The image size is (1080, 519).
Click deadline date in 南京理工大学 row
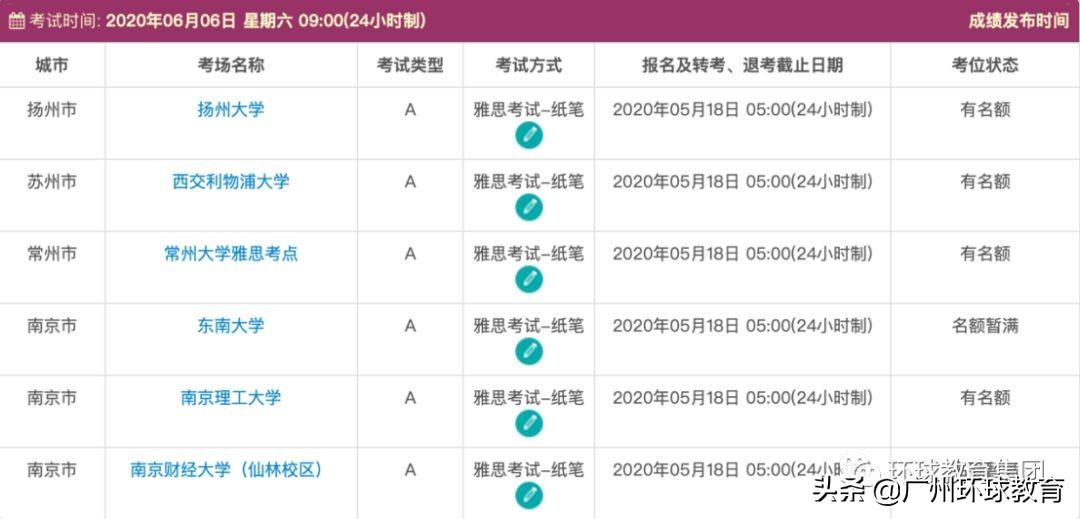tap(742, 398)
